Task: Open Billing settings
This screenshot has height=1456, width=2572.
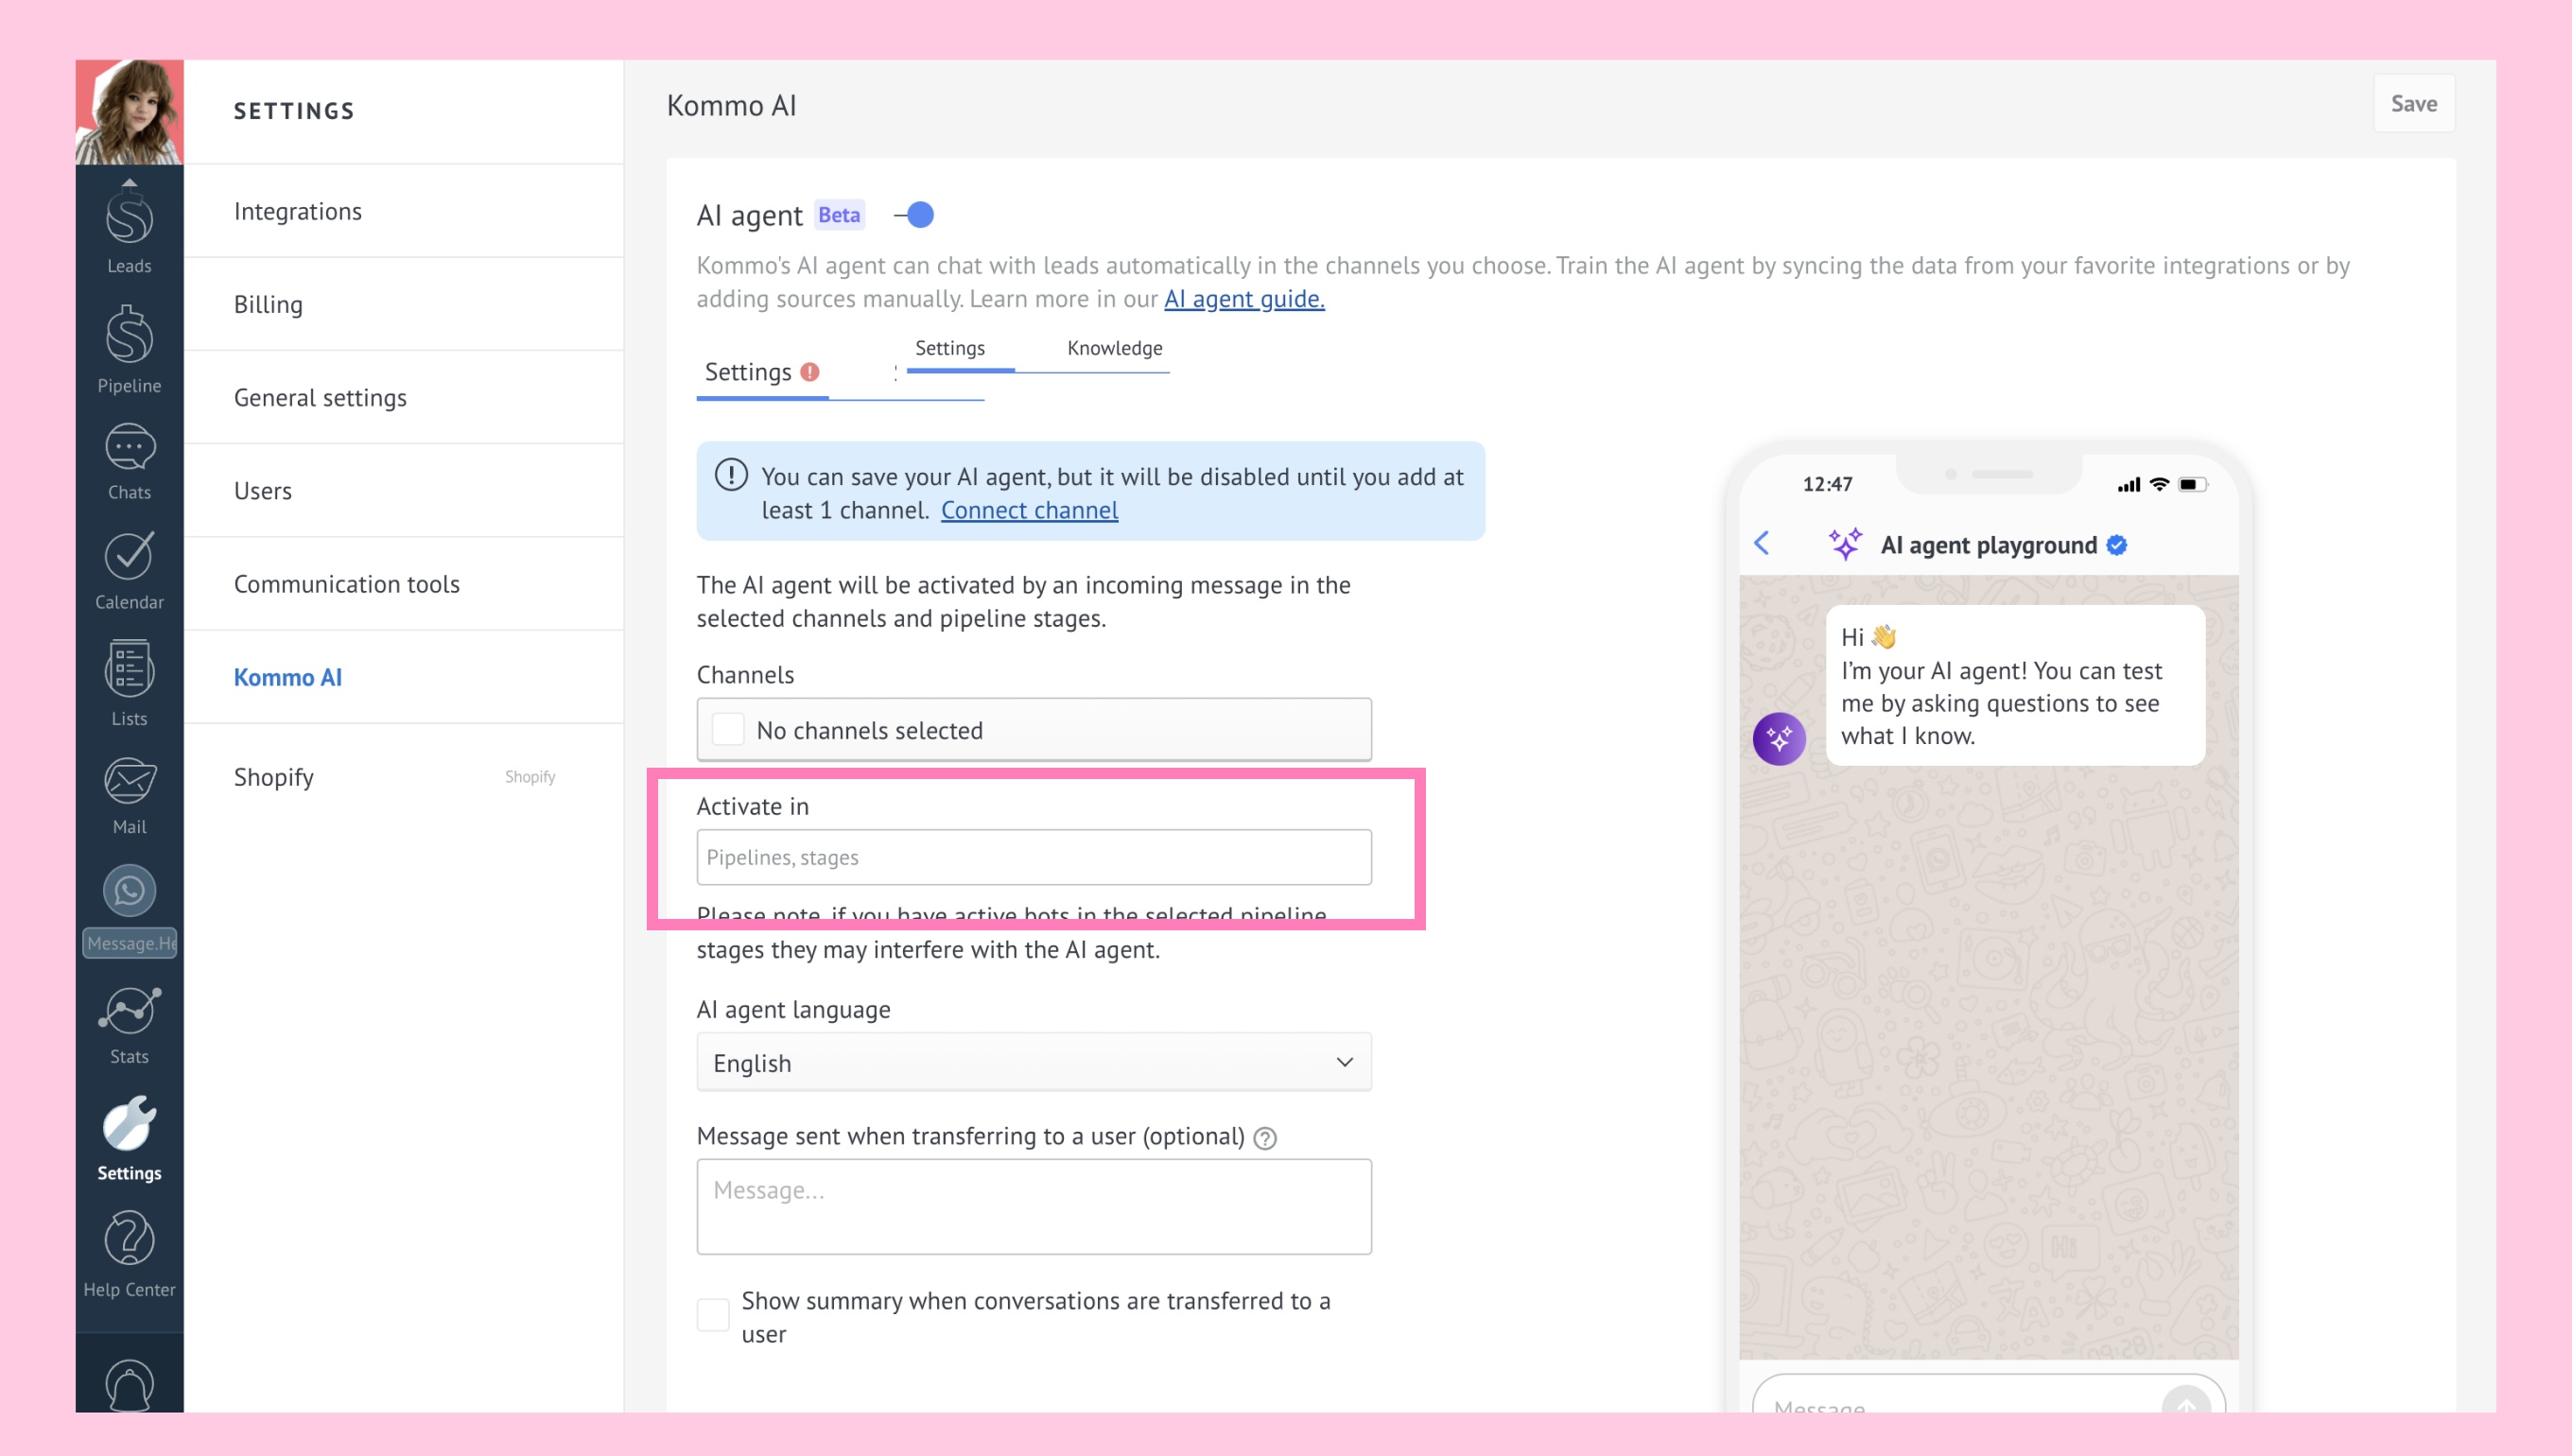Action: pos(403,304)
